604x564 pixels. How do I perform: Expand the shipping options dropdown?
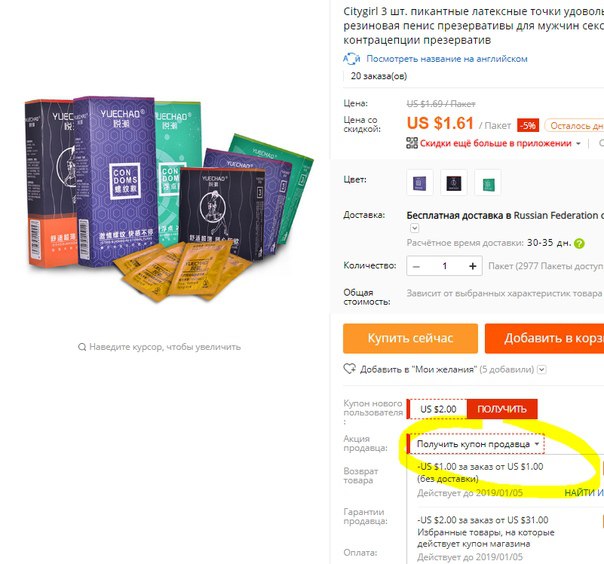click(x=414, y=228)
